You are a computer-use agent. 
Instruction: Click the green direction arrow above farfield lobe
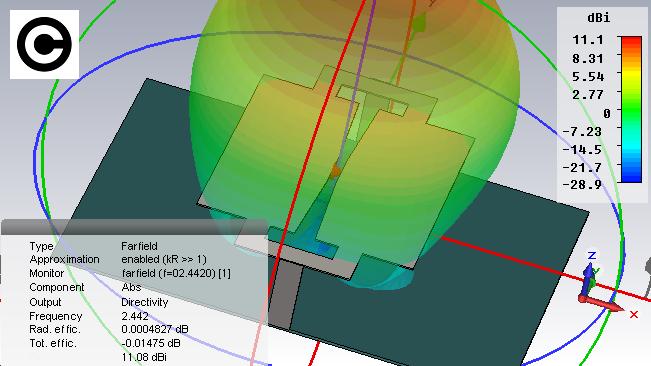[x=419, y=22]
